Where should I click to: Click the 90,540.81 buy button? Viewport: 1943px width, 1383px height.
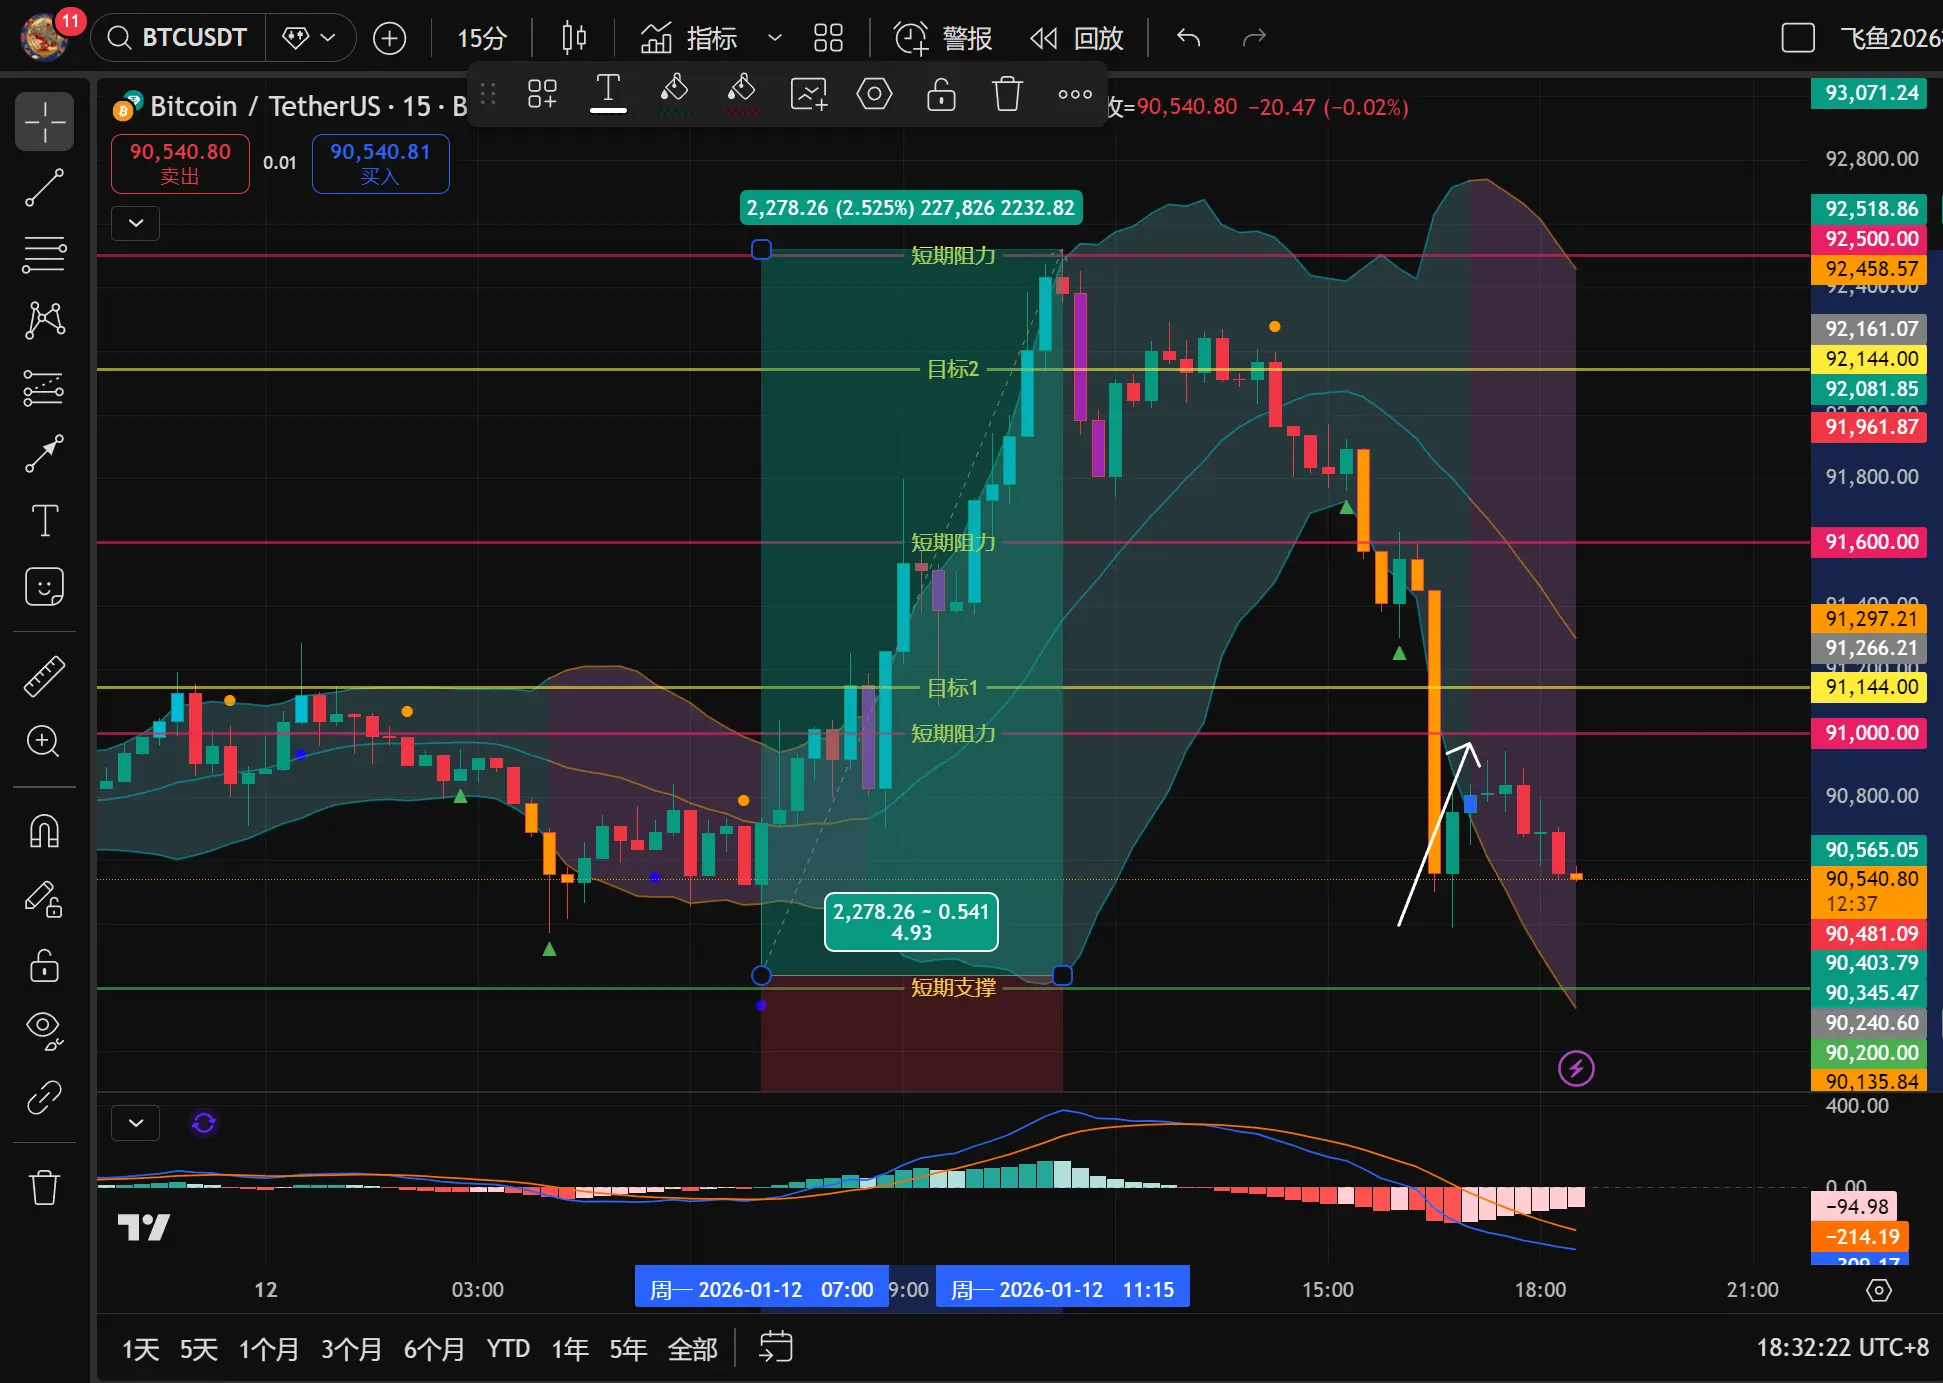(x=380, y=163)
